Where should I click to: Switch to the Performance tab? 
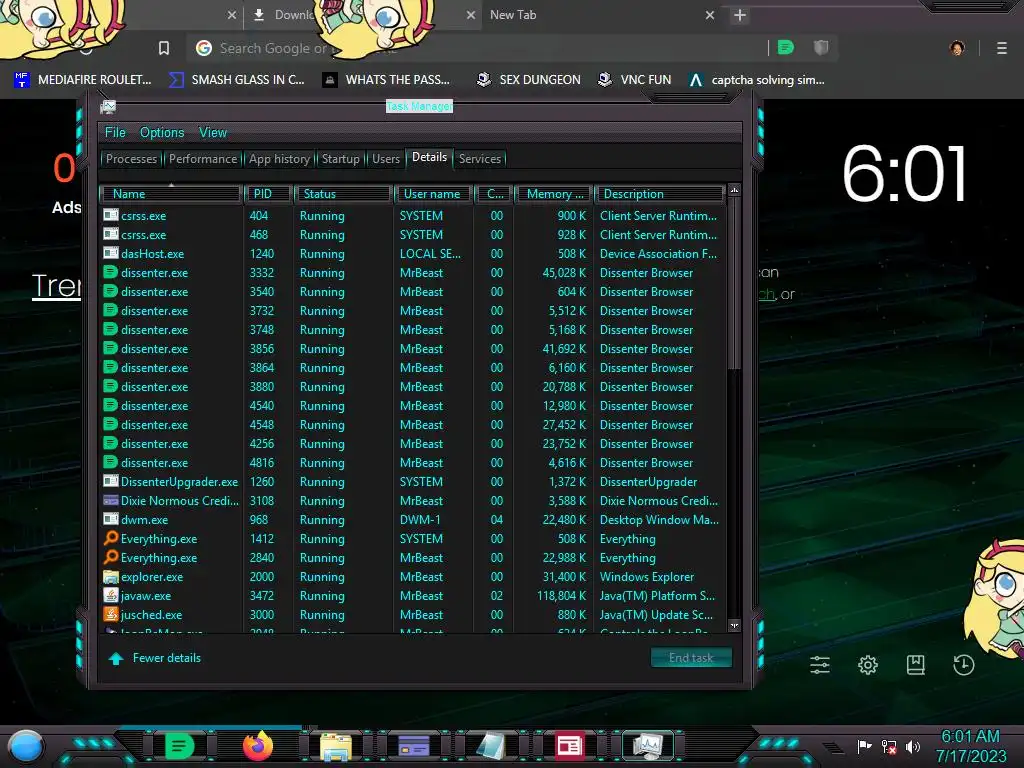[202, 159]
